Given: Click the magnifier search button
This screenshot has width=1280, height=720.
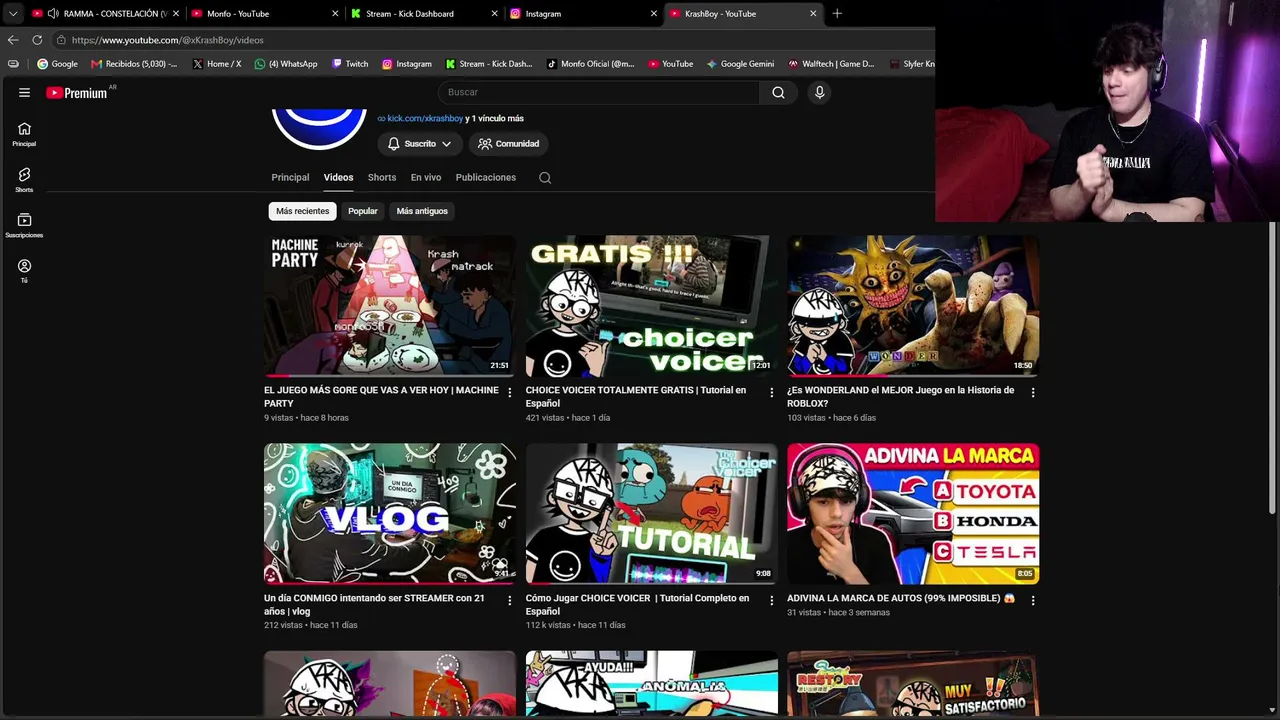Looking at the screenshot, I should point(778,92).
